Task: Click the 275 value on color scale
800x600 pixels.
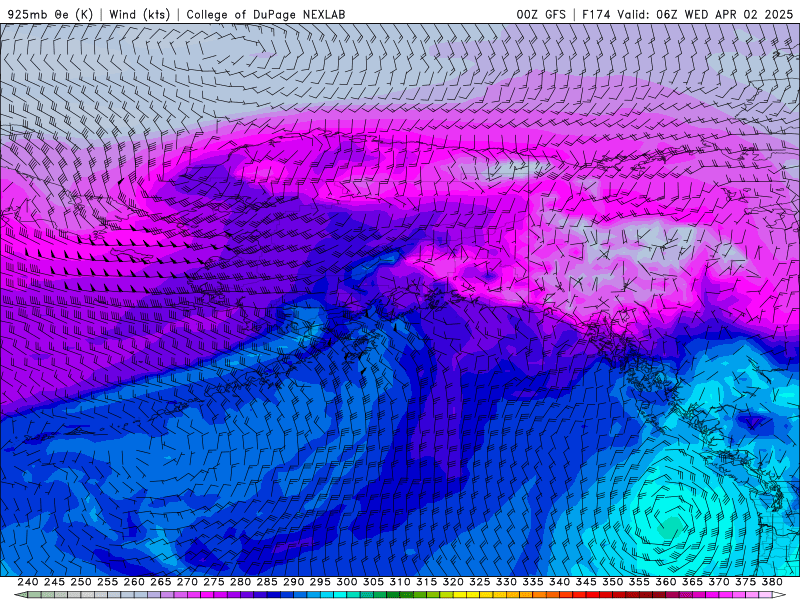Action: coord(214,582)
